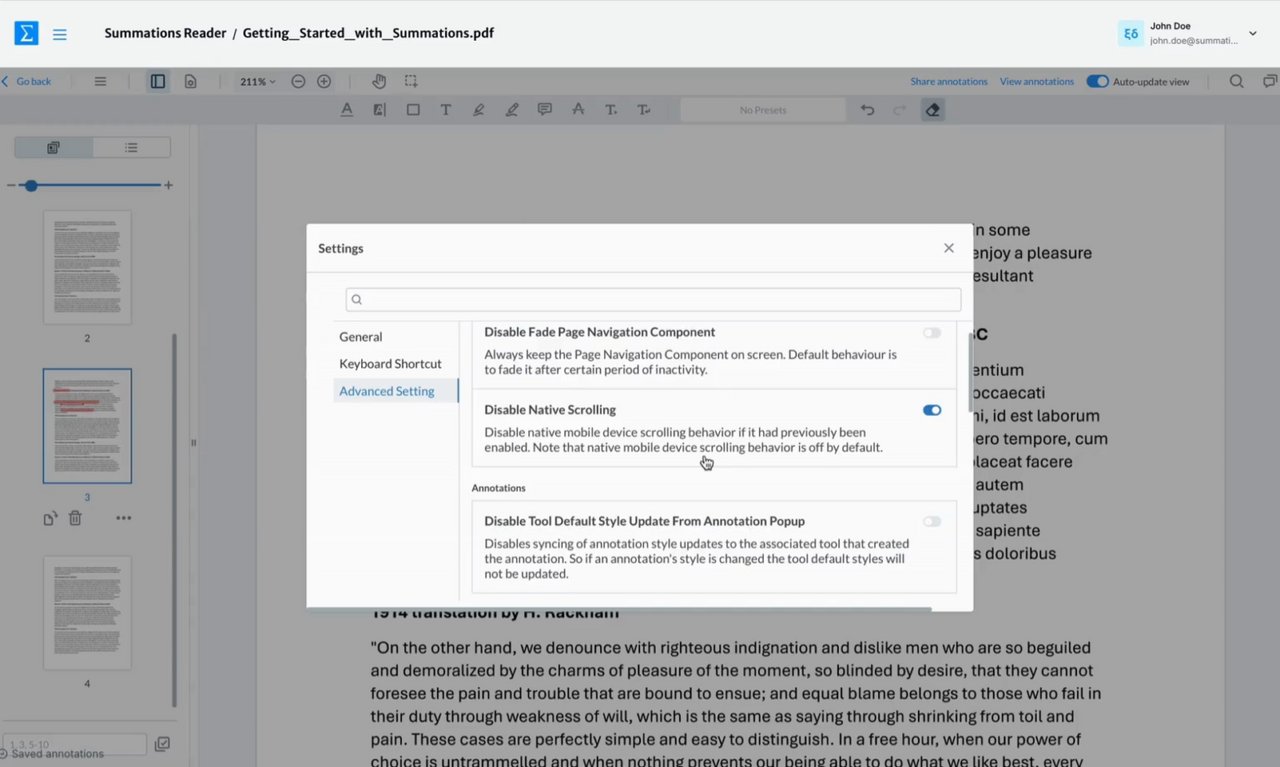Select the replace text tool

(x=644, y=110)
